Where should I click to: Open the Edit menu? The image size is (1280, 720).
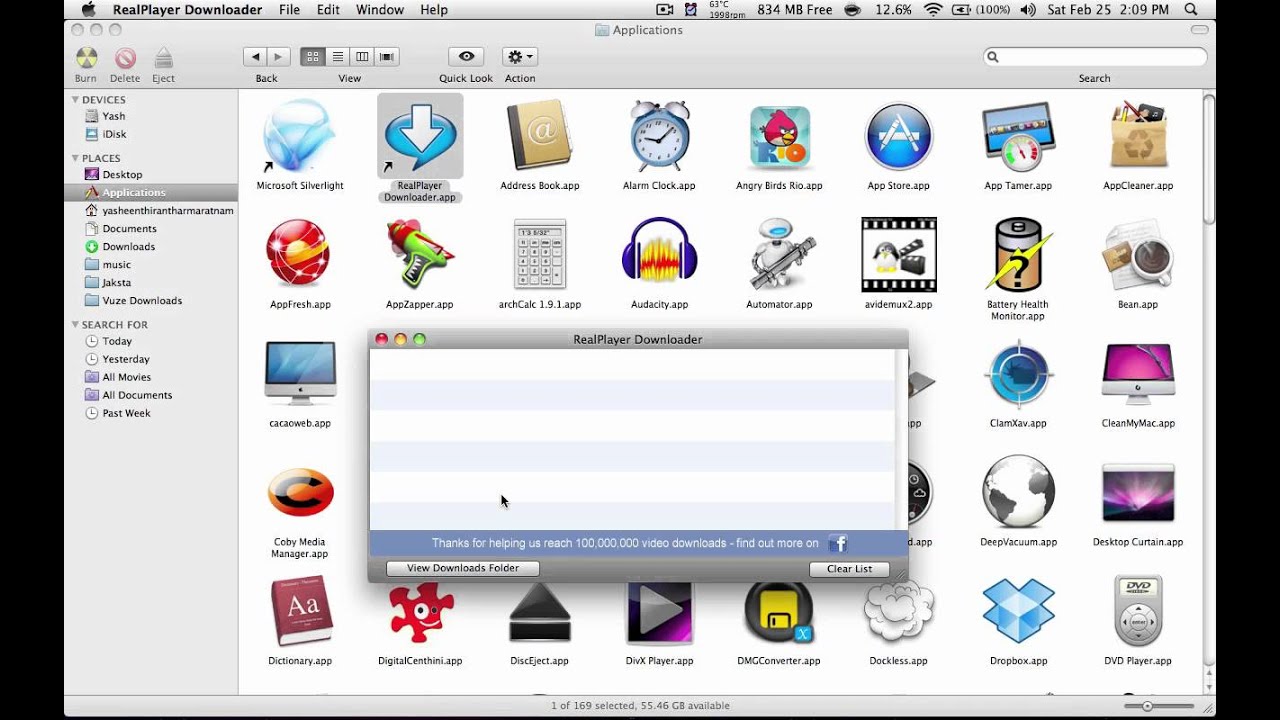coord(328,10)
